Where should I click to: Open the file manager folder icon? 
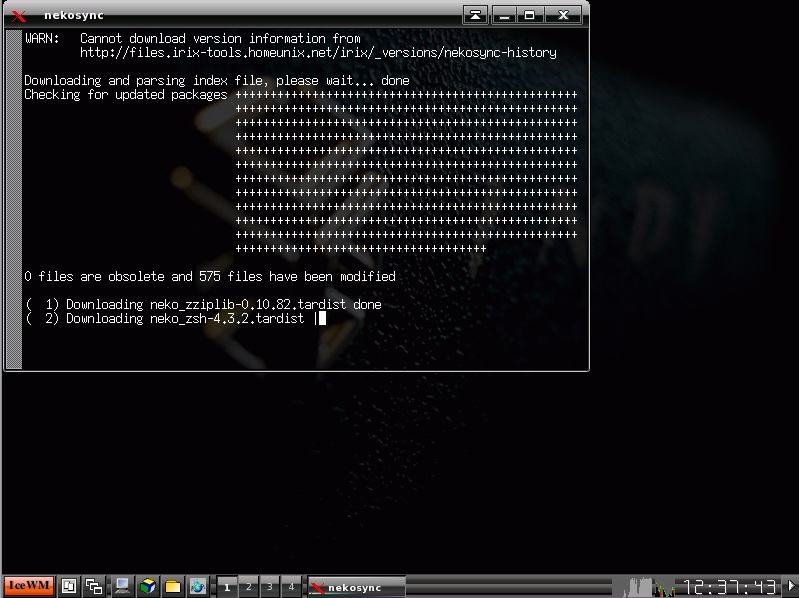[172, 587]
